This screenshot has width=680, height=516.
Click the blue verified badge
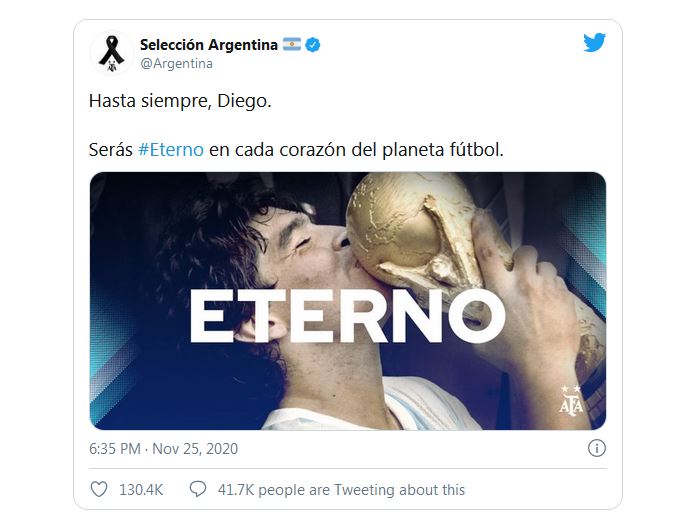click(x=313, y=45)
